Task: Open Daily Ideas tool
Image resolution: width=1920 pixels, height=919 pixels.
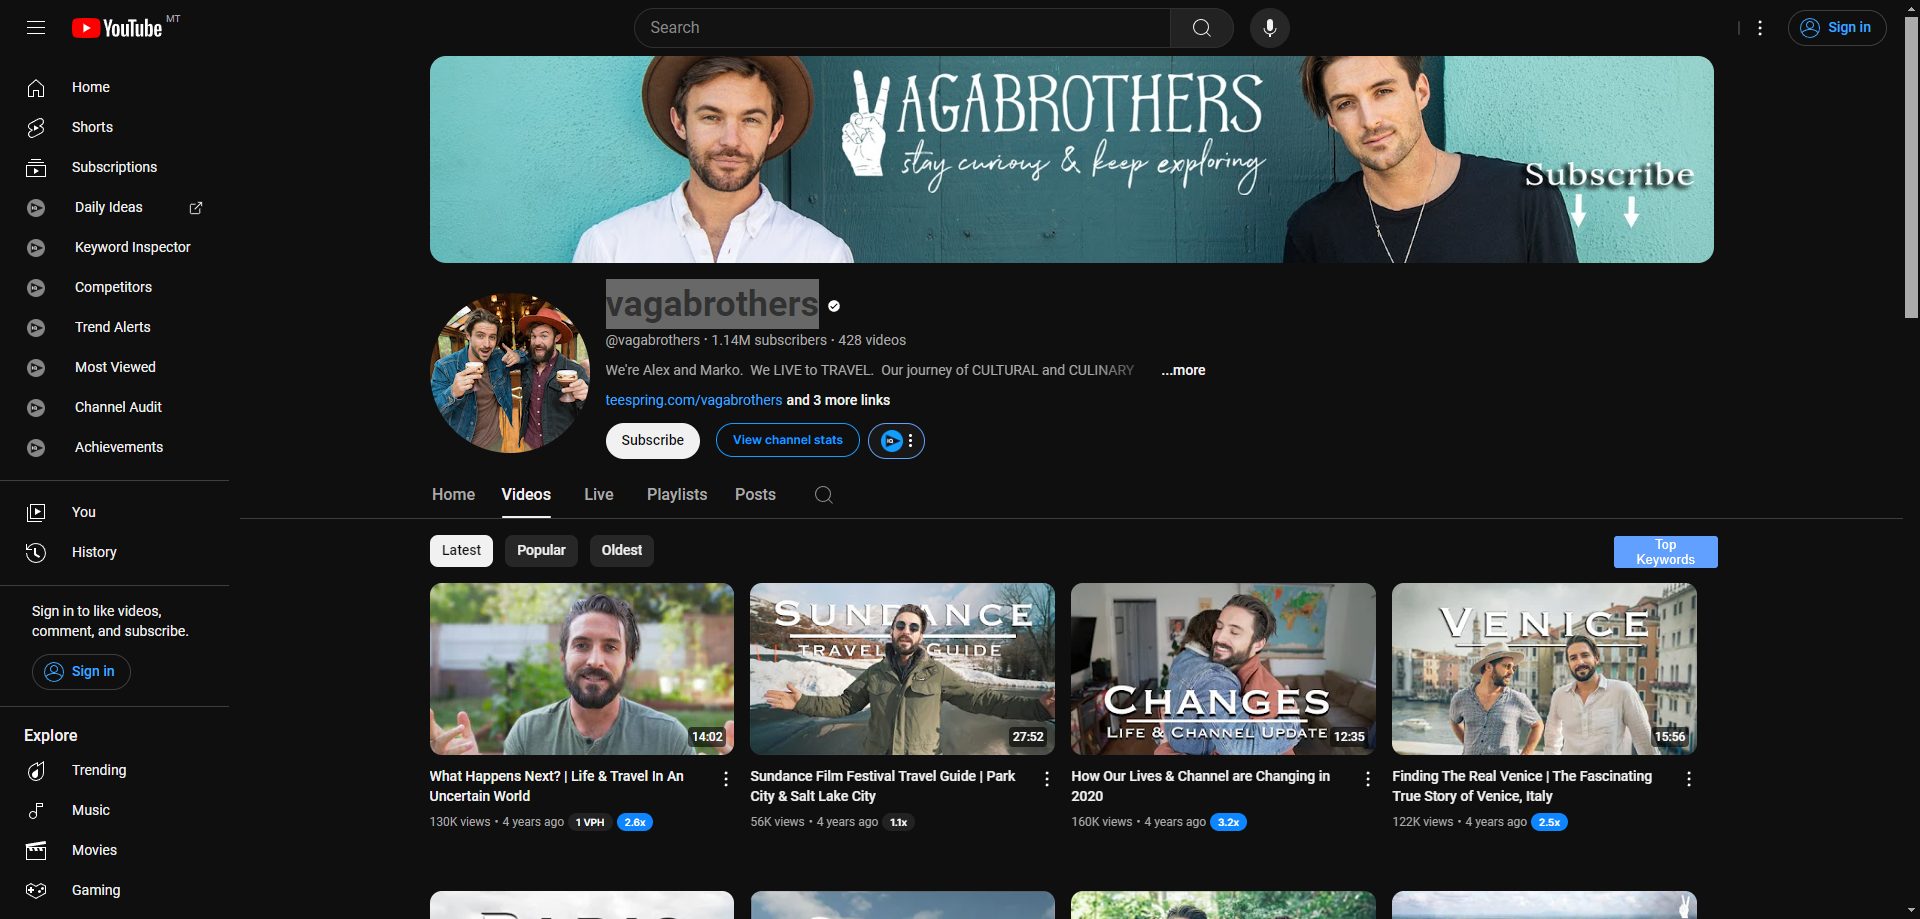Action: pyautogui.click(x=108, y=207)
